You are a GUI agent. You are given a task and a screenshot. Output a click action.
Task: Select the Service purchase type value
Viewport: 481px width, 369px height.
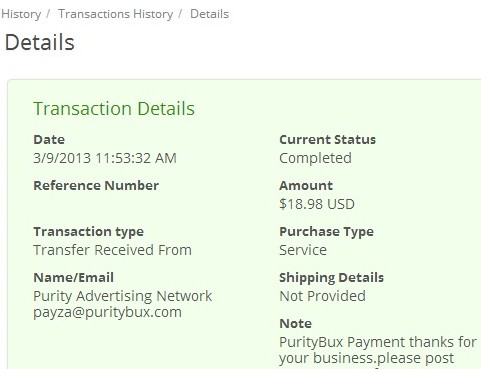[x=303, y=250]
